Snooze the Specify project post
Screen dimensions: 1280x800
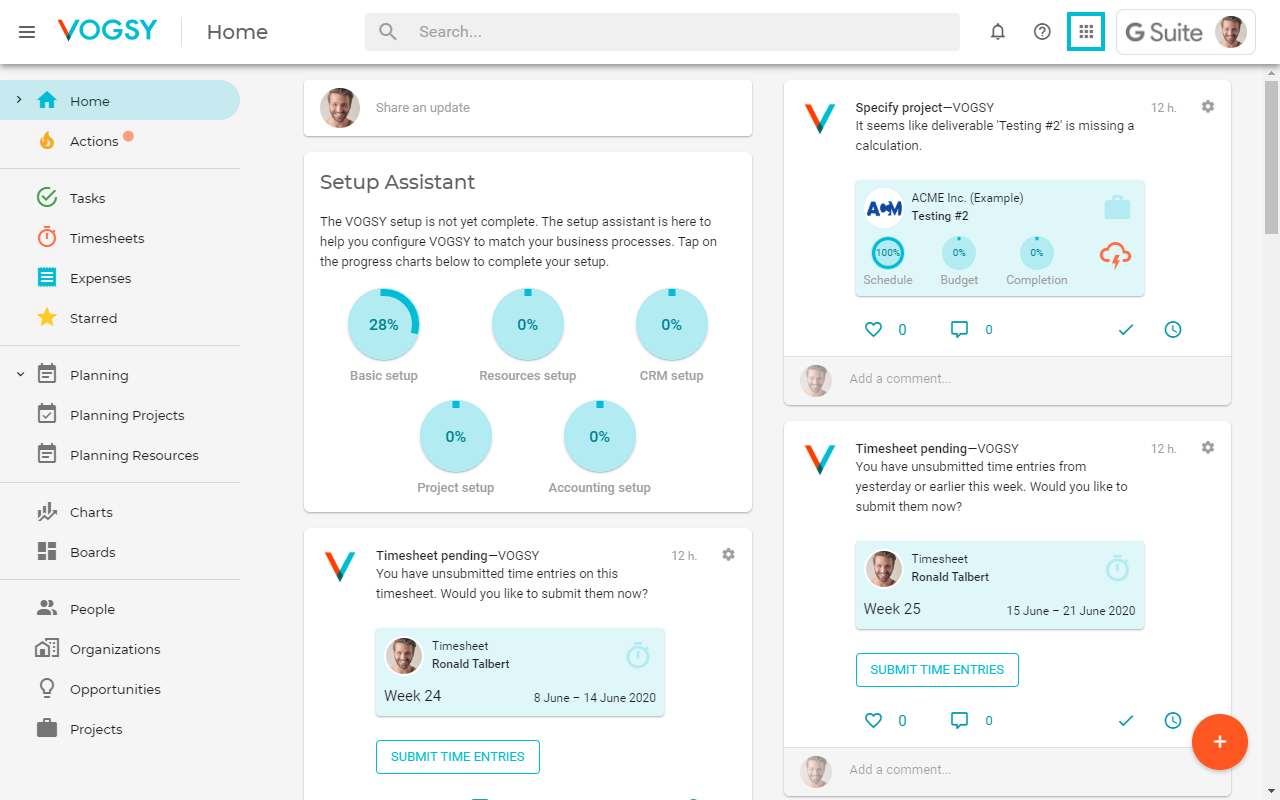(x=1173, y=329)
